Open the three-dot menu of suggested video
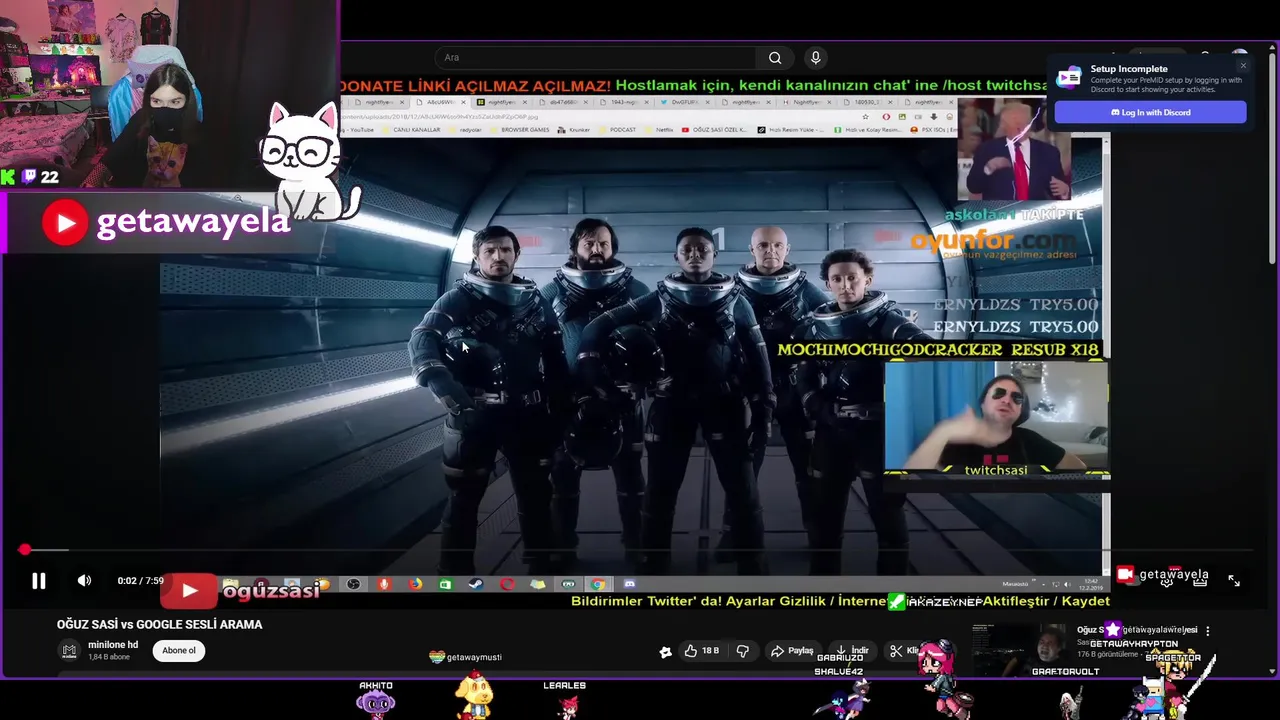The width and height of the screenshot is (1280, 720). pos(1207,631)
